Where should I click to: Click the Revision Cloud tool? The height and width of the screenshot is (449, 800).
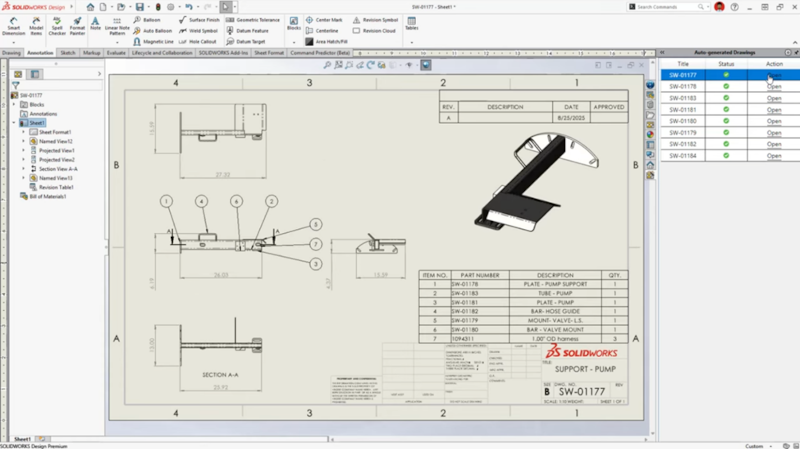(x=375, y=30)
